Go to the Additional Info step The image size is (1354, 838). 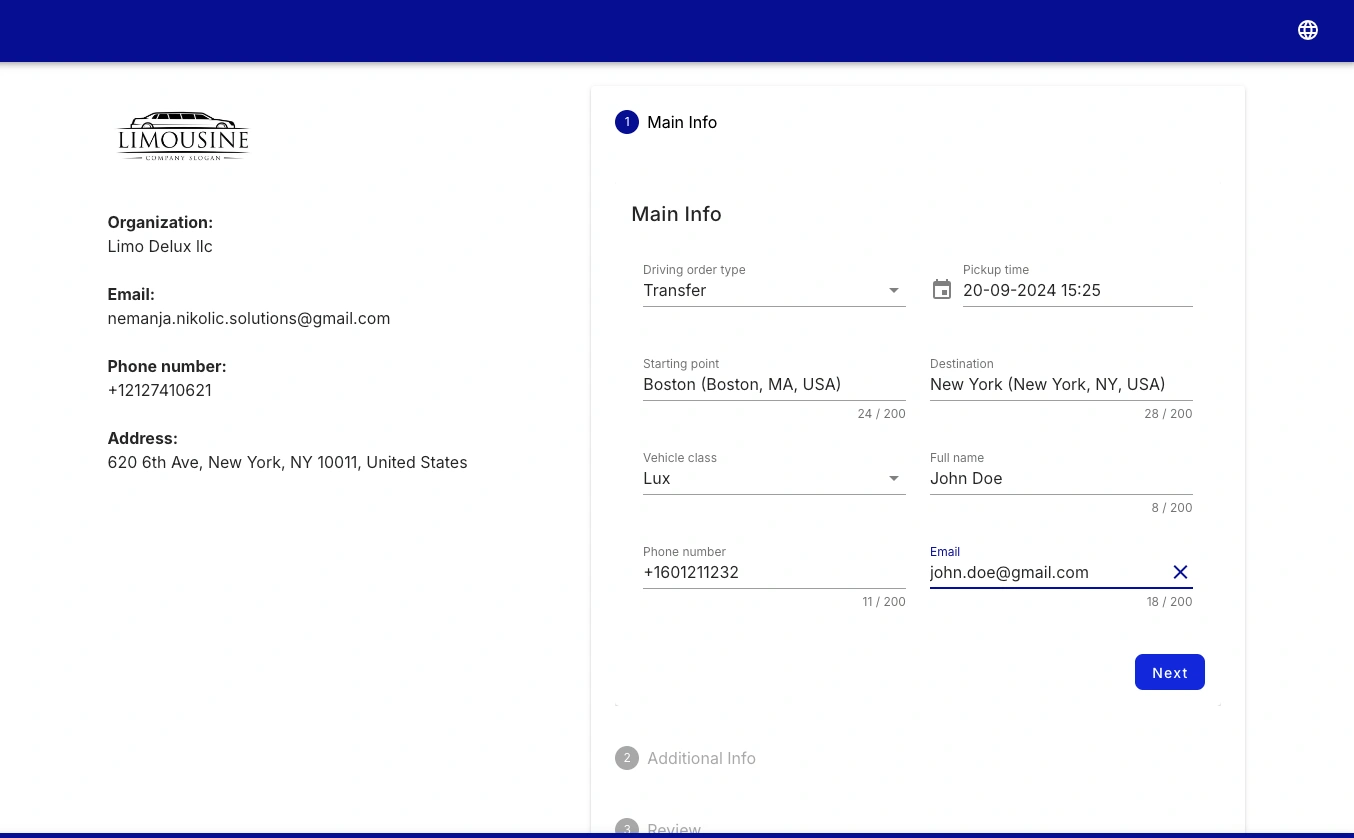coord(701,758)
